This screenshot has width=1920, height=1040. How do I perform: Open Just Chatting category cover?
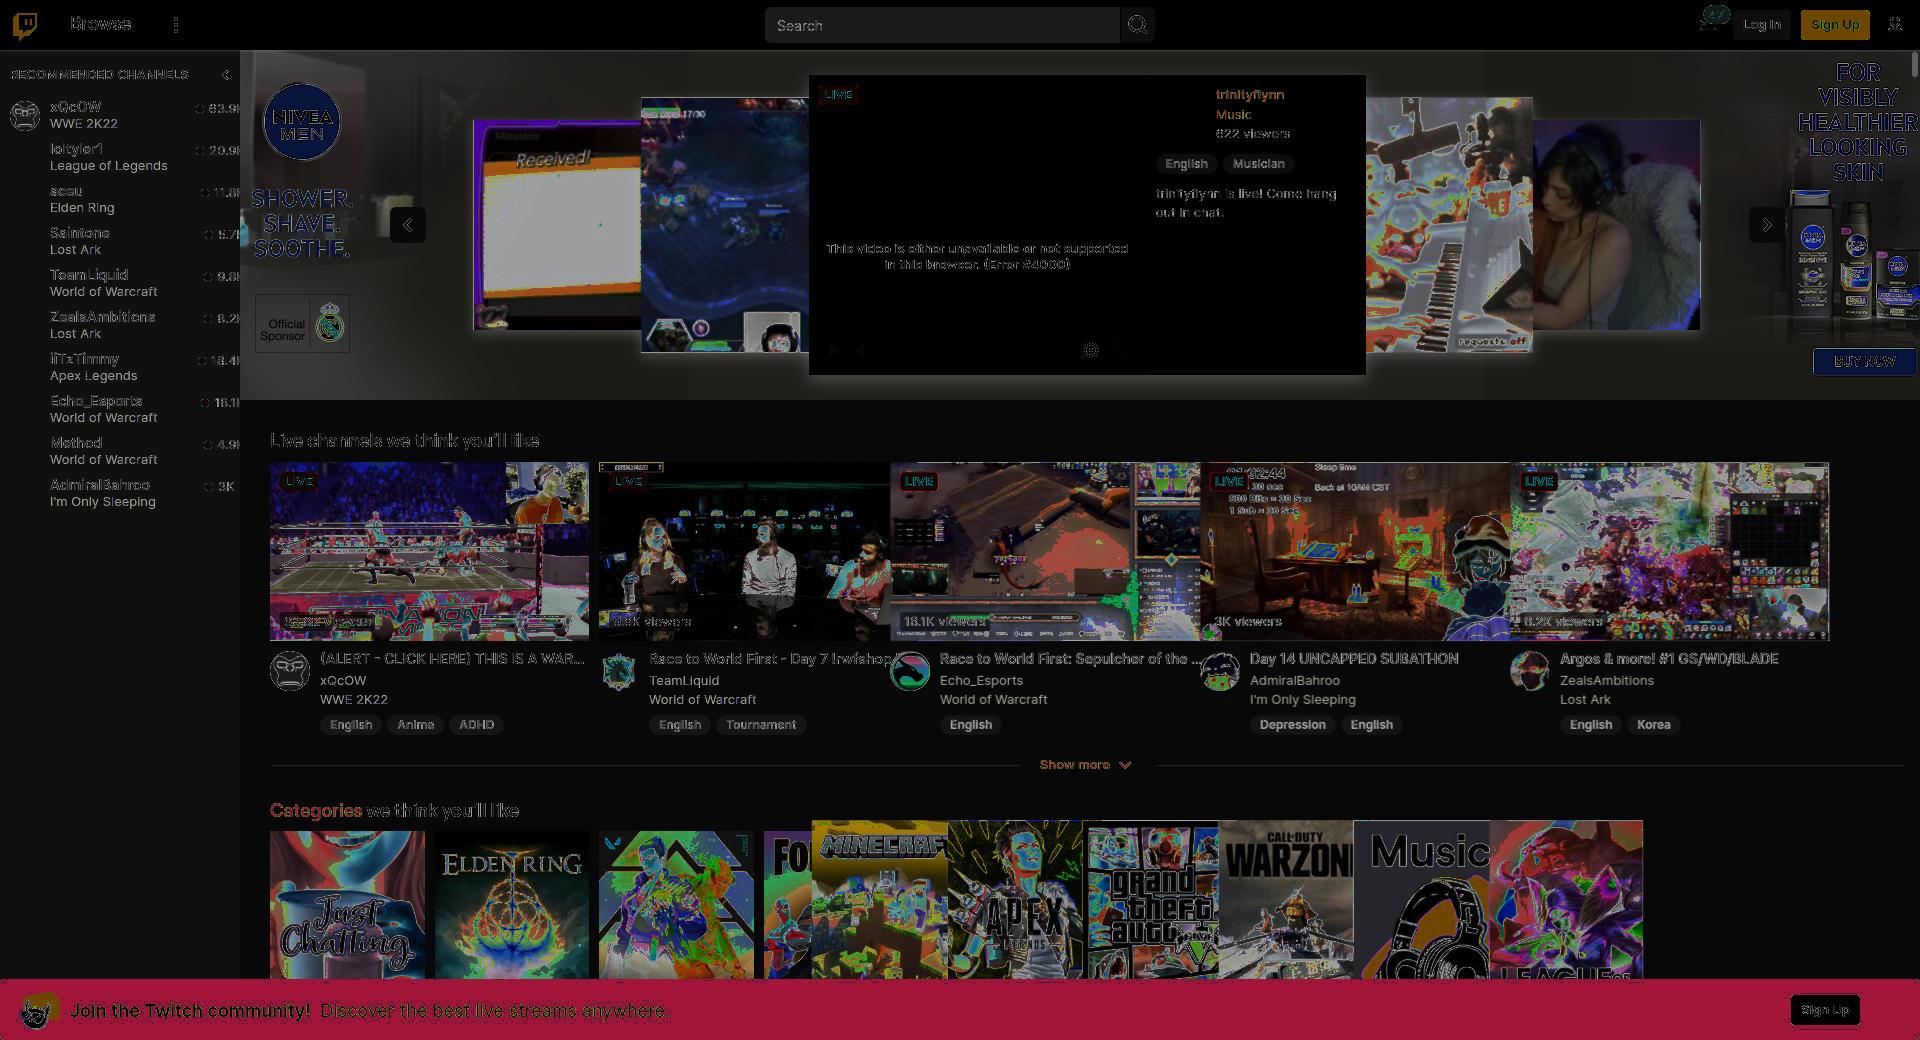[347, 905]
